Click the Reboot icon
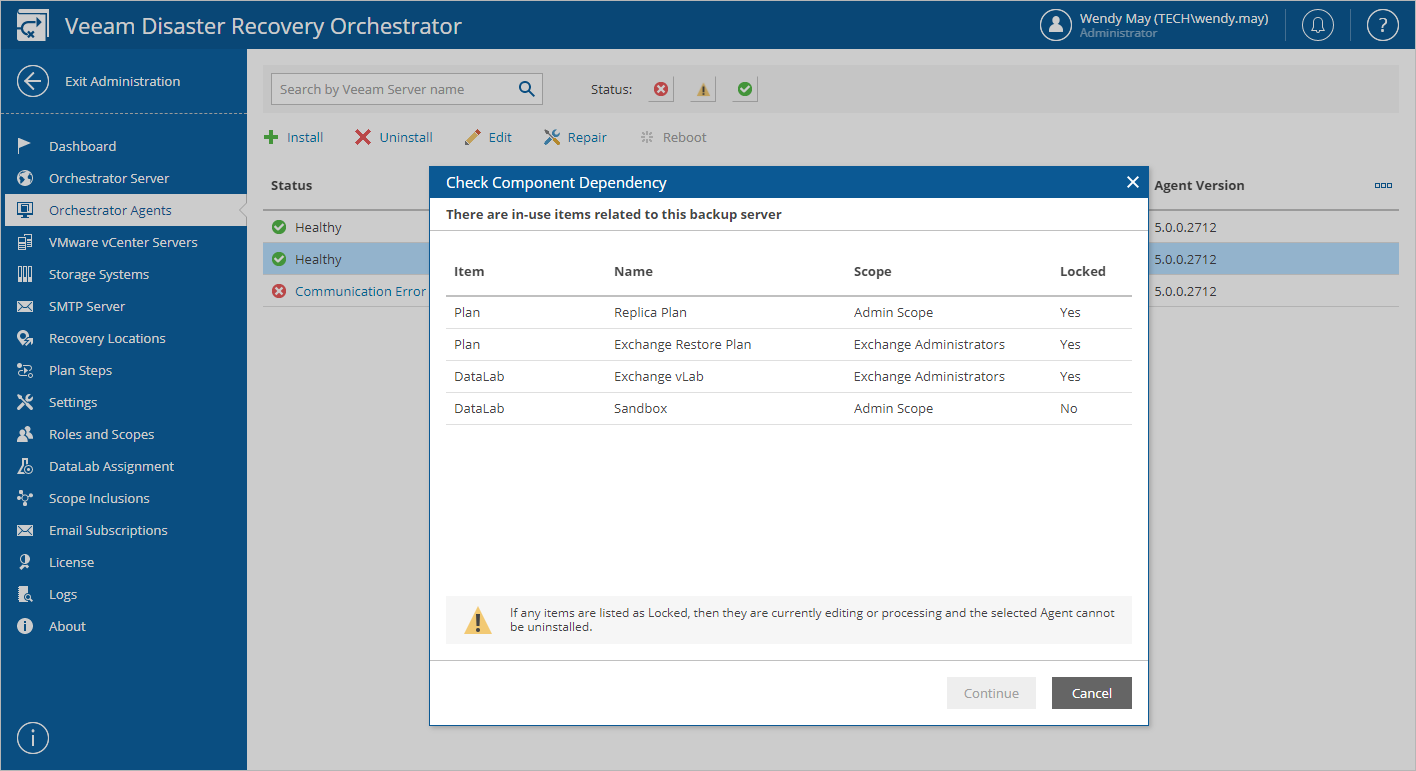 [647, 137]
